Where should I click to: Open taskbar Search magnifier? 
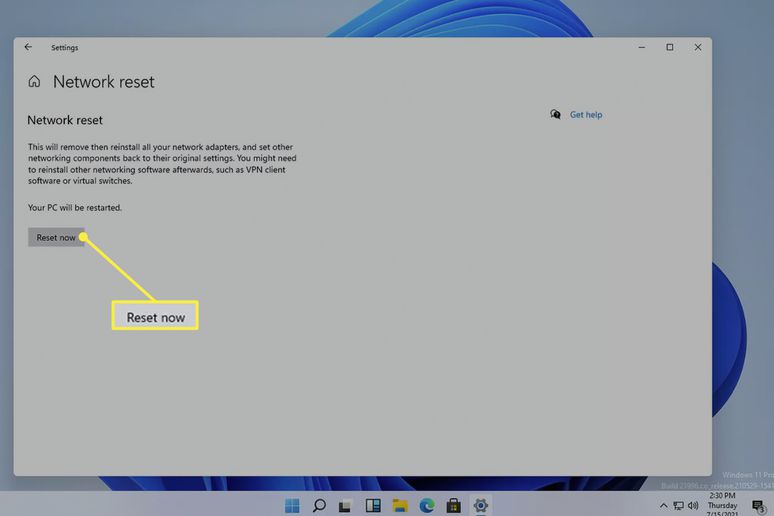(319, 505)
